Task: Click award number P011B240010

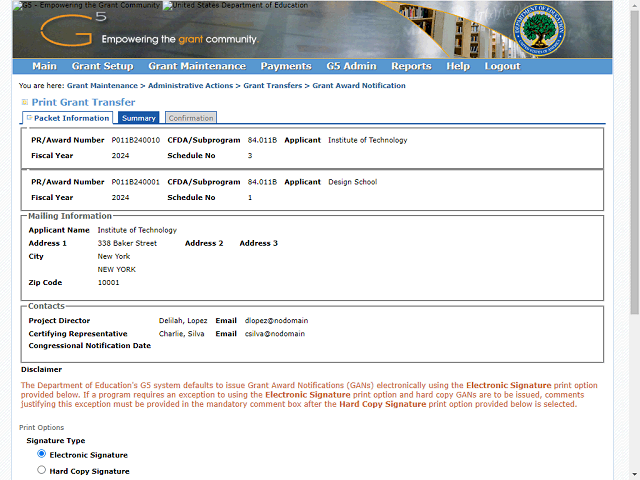Action: pos(136,140)
